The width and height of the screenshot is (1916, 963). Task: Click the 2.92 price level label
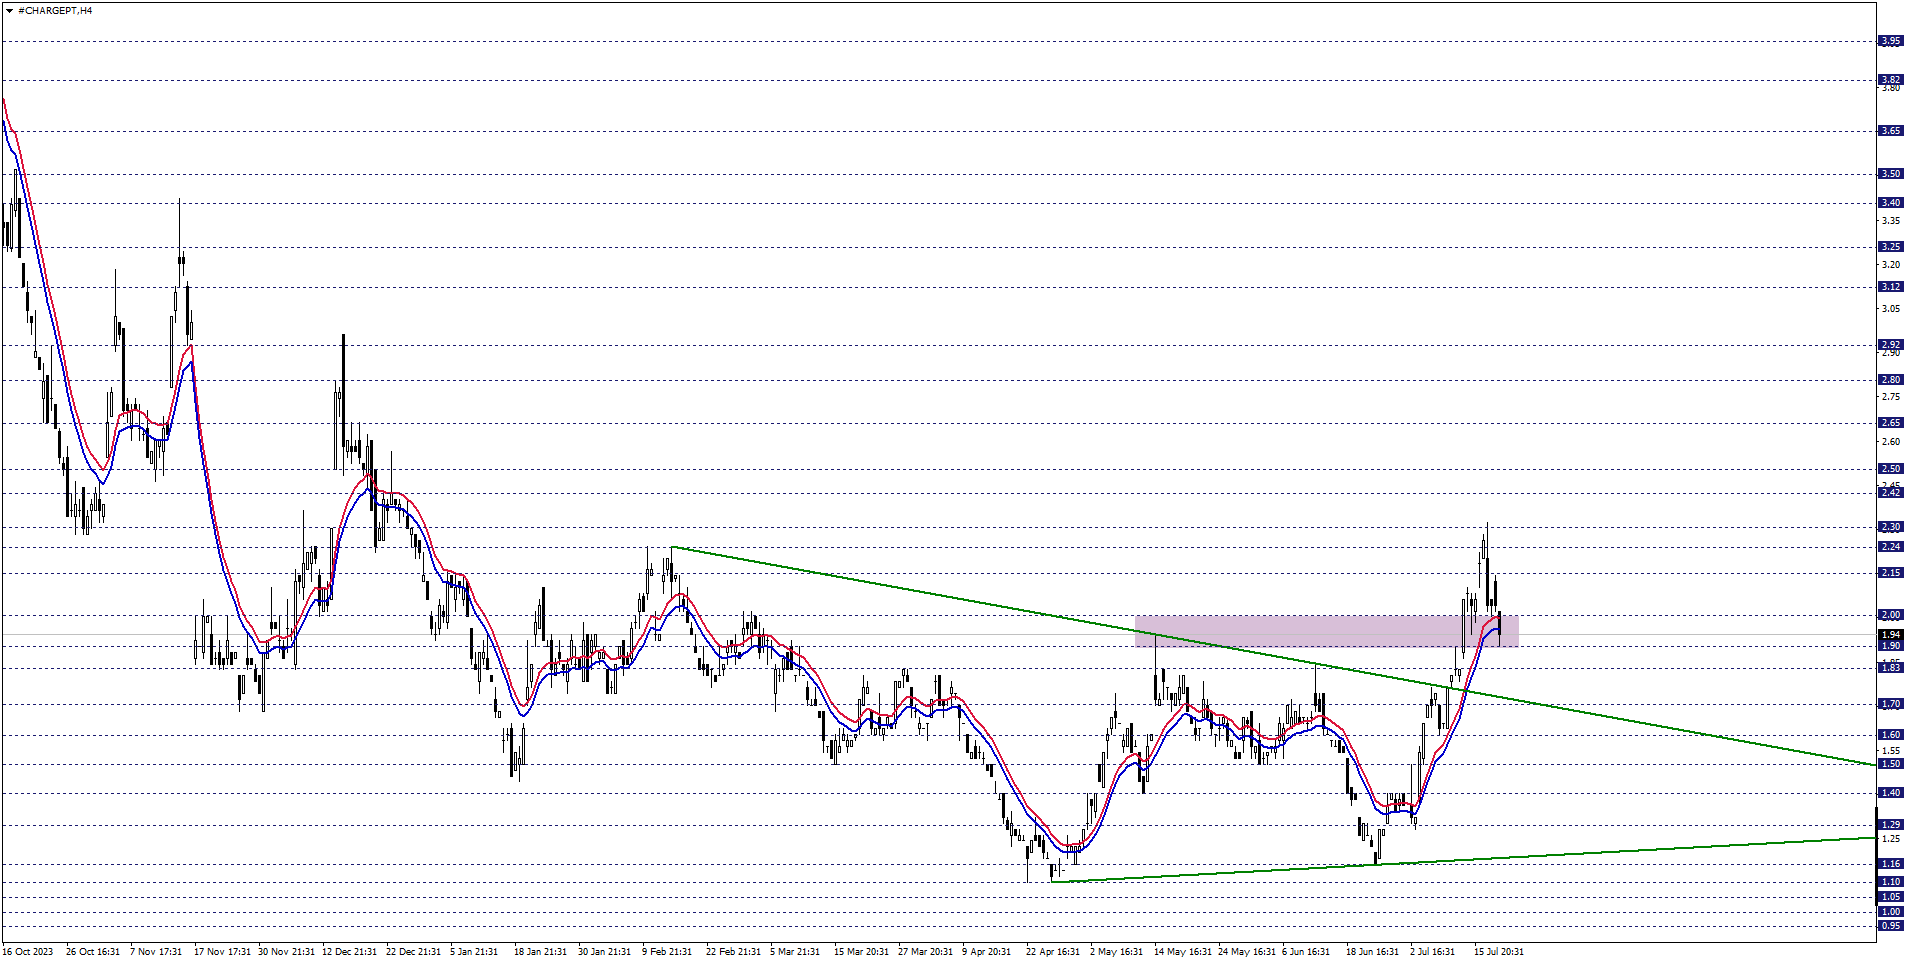point(1890,345)
